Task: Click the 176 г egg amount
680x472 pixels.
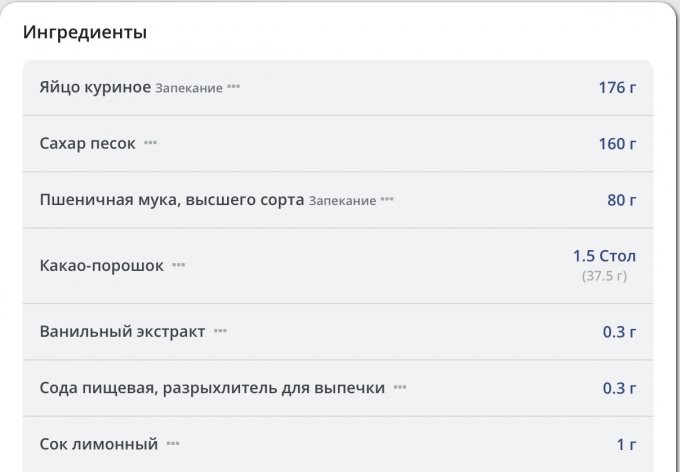Action: coord(617,87)
